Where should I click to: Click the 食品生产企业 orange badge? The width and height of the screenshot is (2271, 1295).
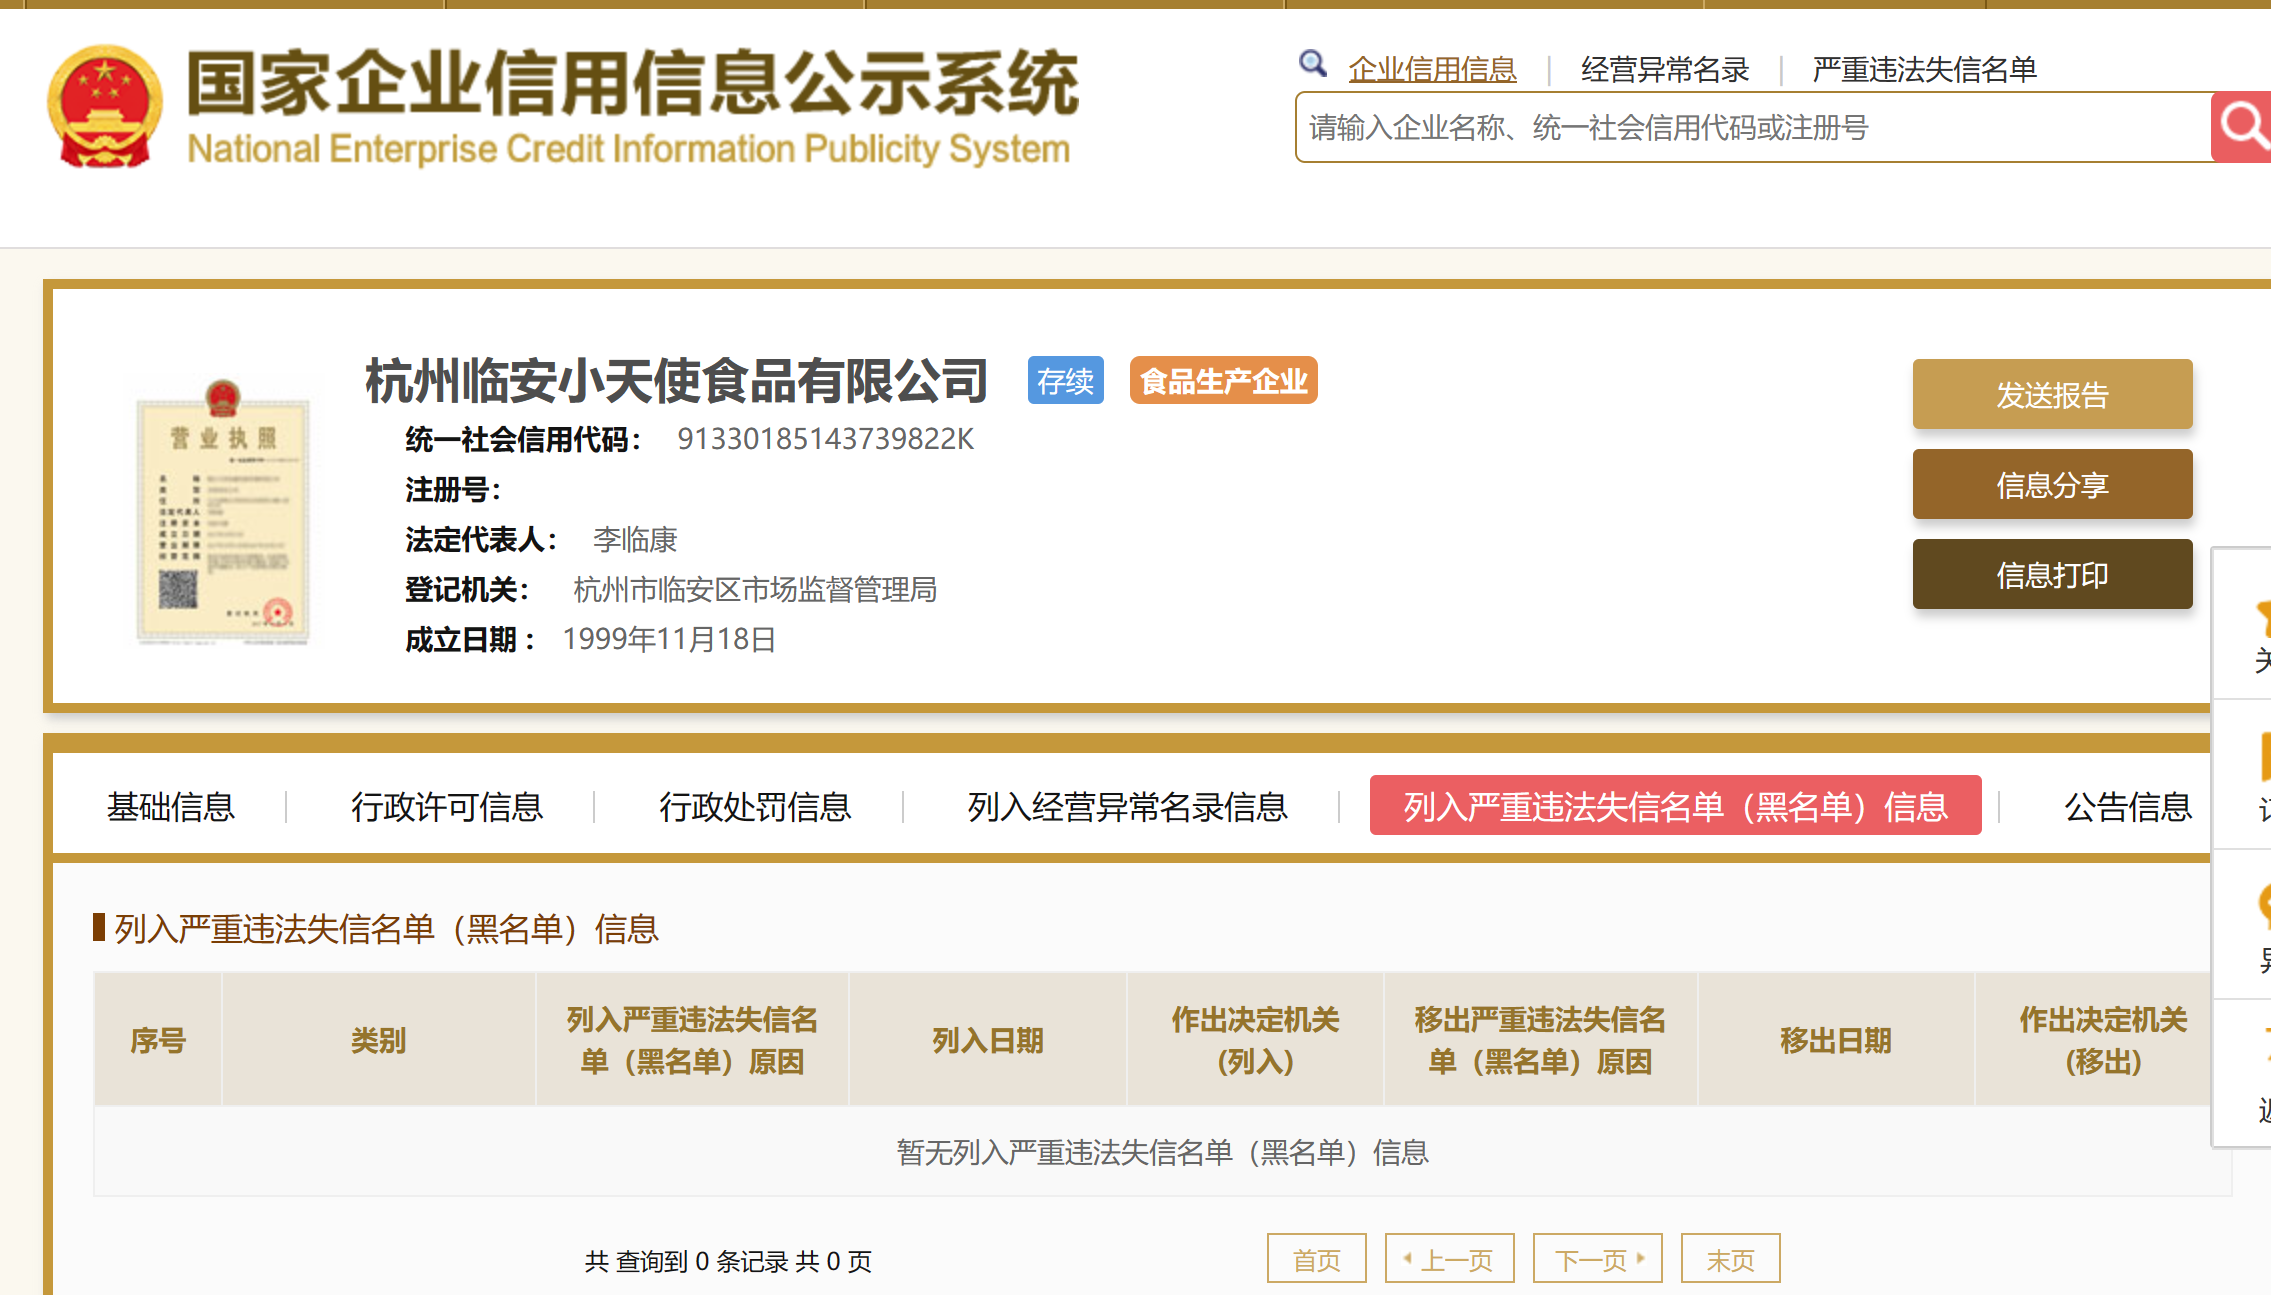click(1223, 380)
